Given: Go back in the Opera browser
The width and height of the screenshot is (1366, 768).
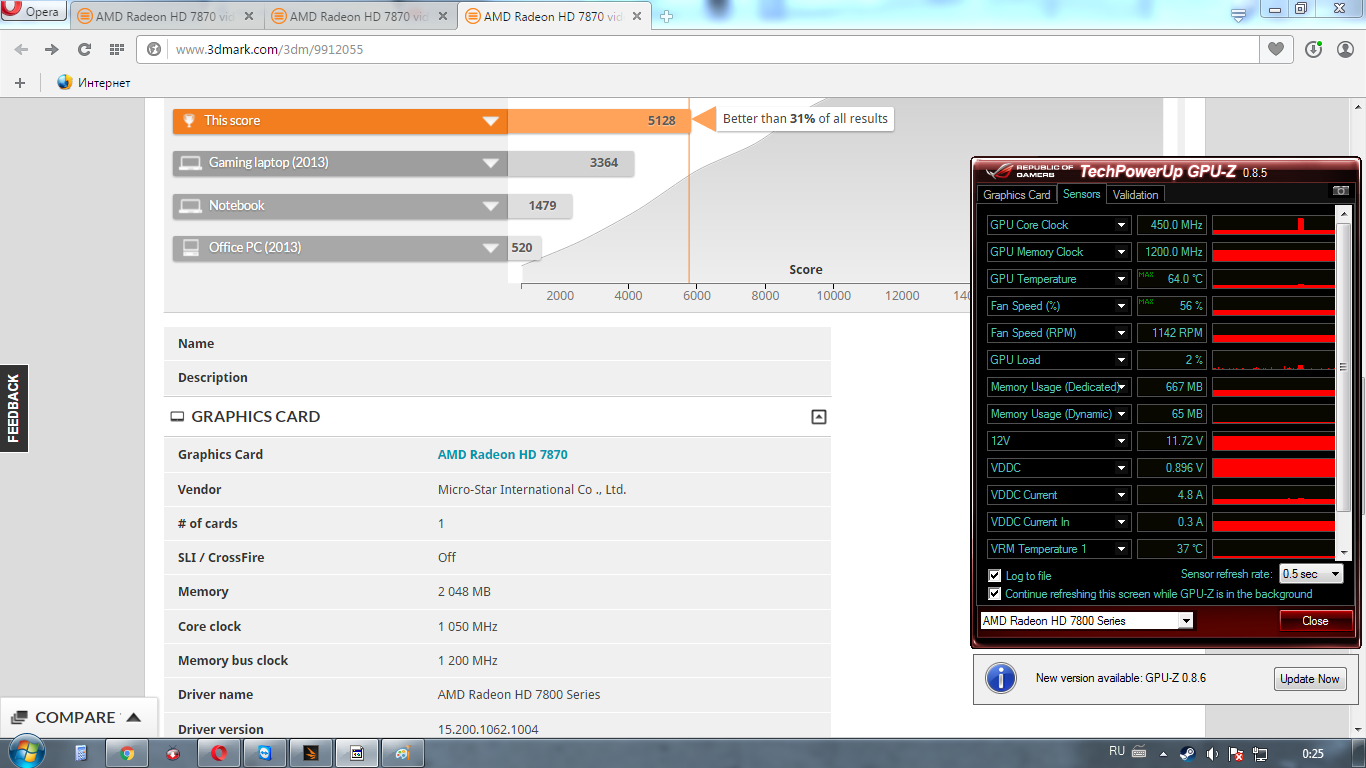Looking at the screenshot, I should pyautogui.click(x=21, y=49).
